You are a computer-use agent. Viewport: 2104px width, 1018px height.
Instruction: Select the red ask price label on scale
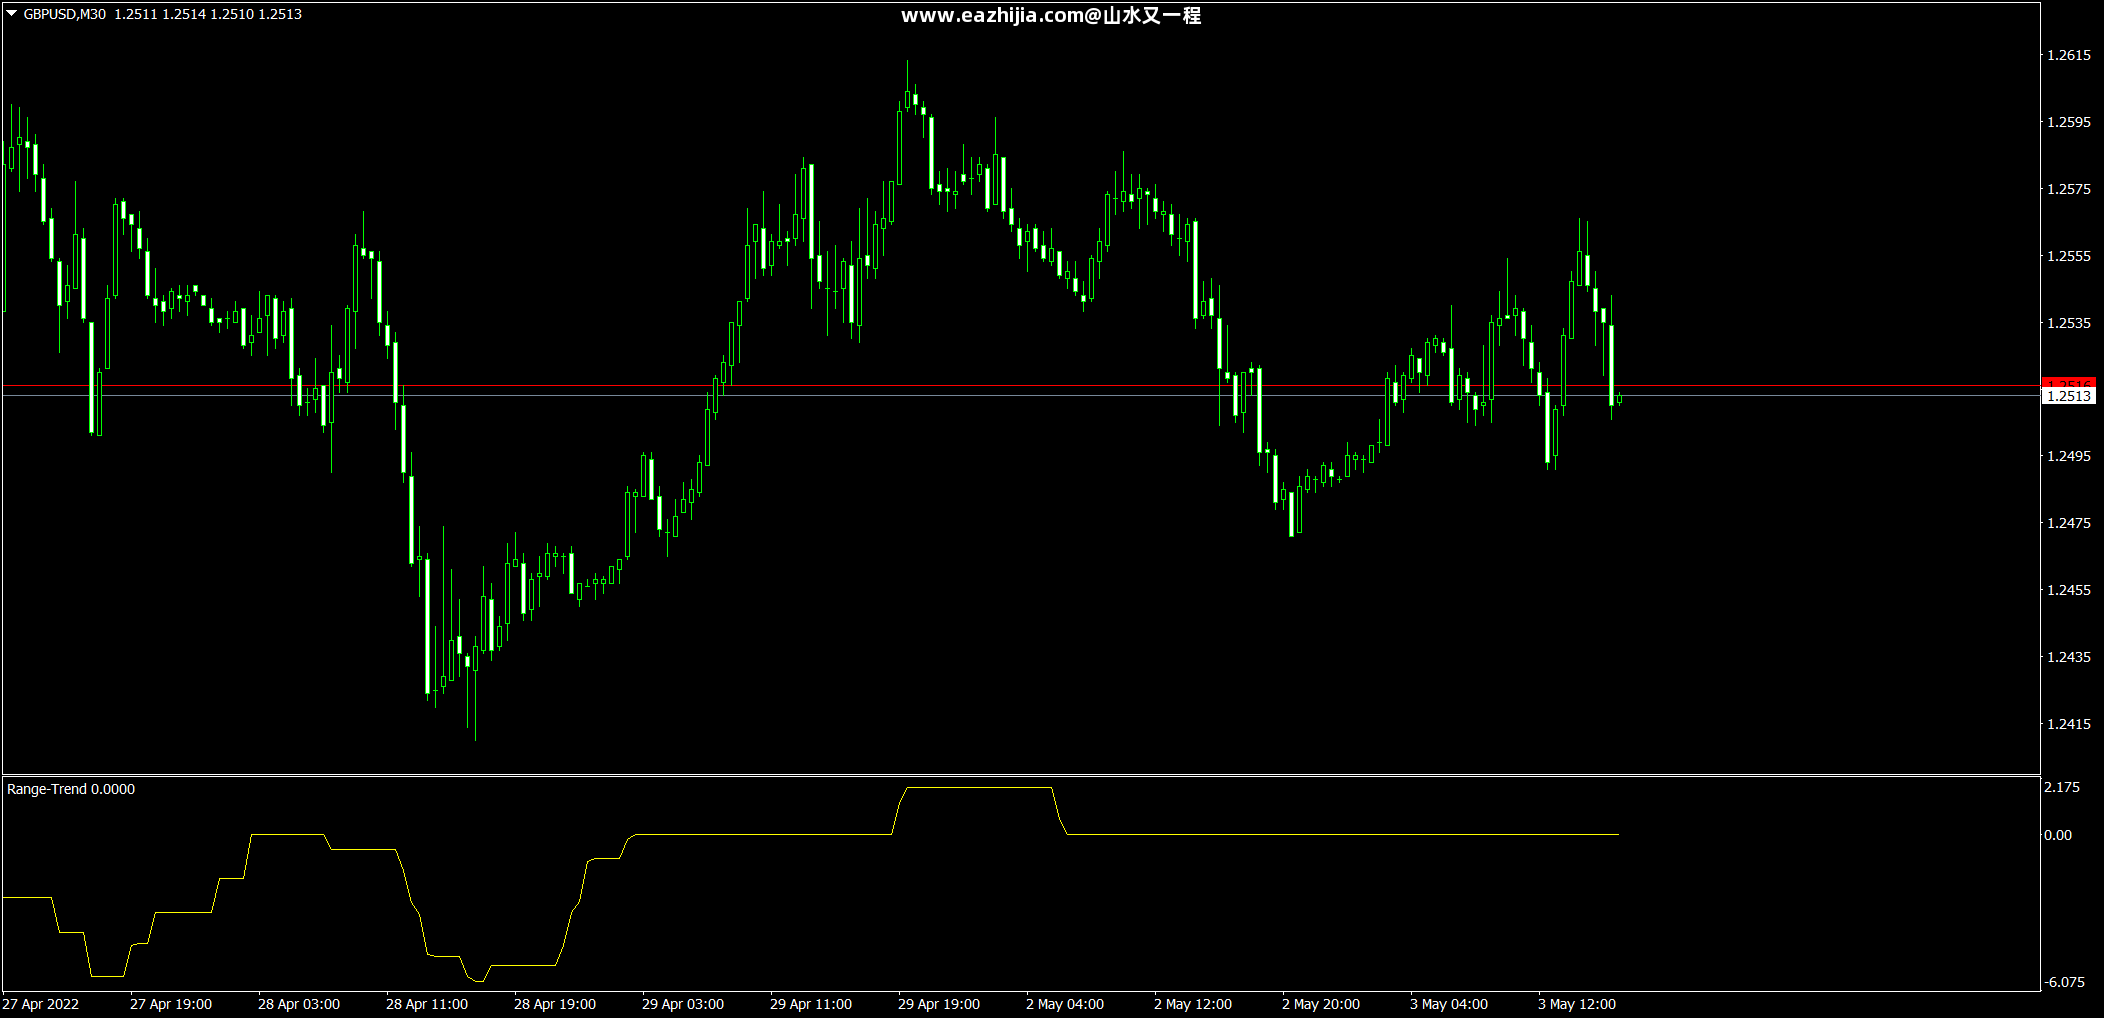pyautogui.click(x=2068, y=384)
